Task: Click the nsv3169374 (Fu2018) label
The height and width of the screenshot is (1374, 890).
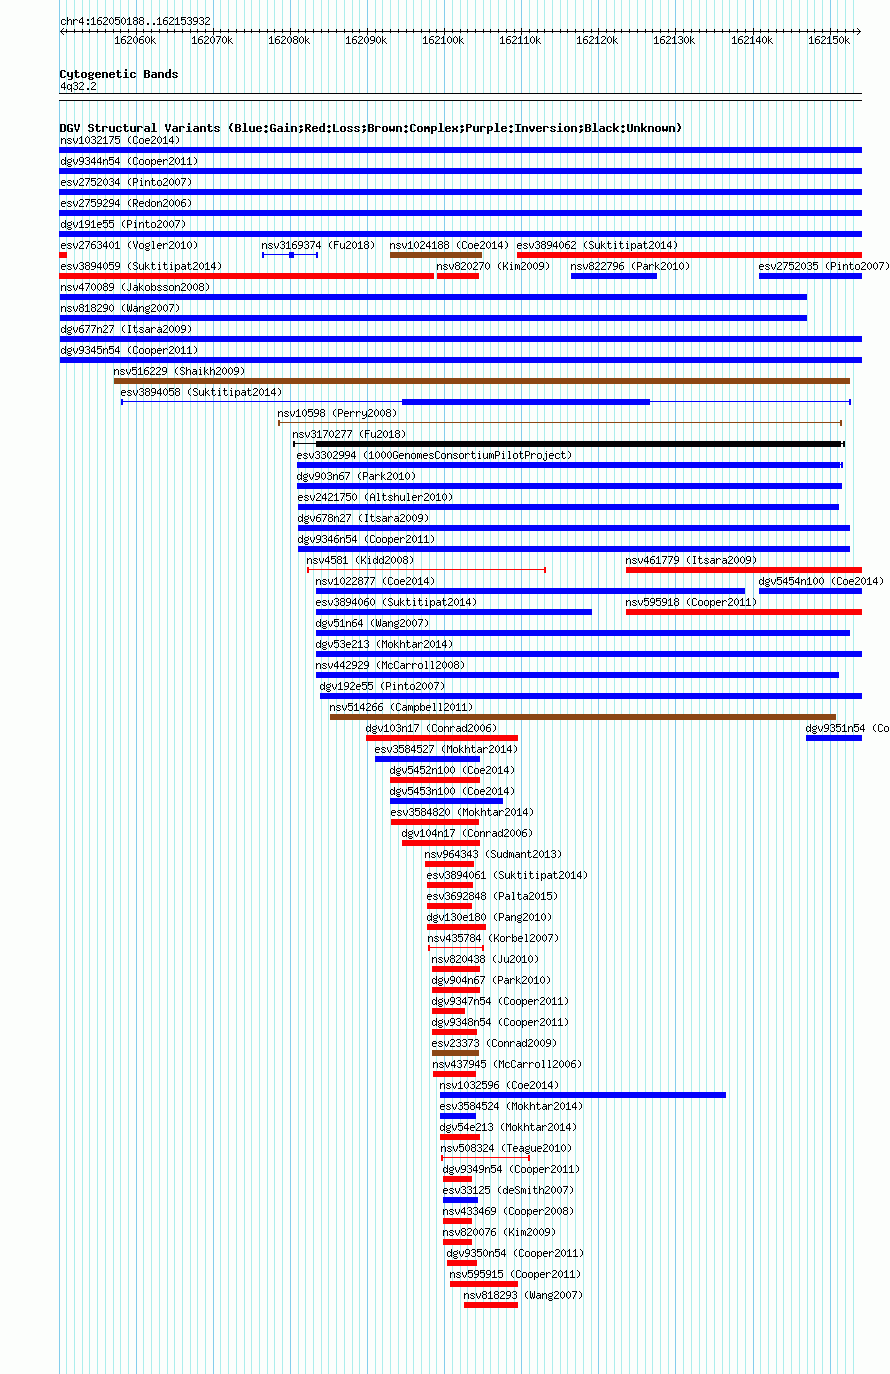Action: point(318,245)
